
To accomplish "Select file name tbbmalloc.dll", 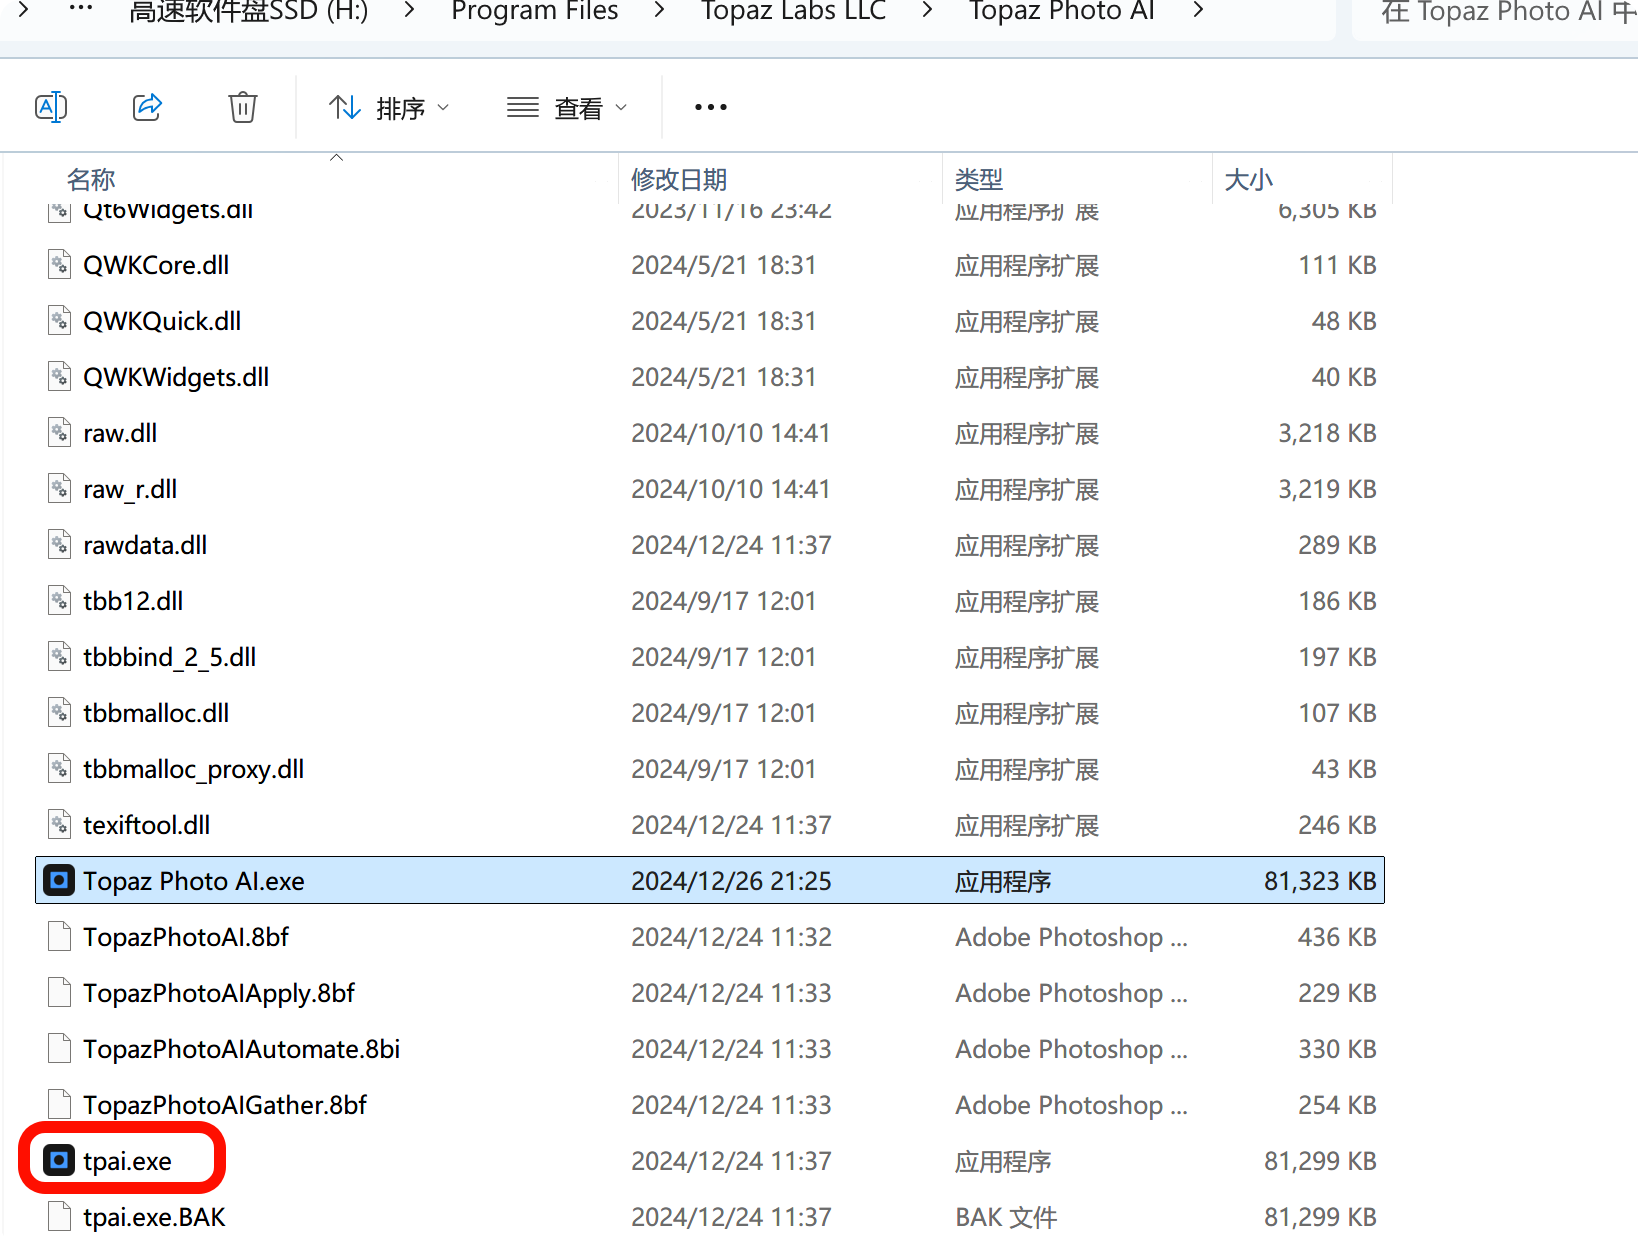I will point(156,713).
